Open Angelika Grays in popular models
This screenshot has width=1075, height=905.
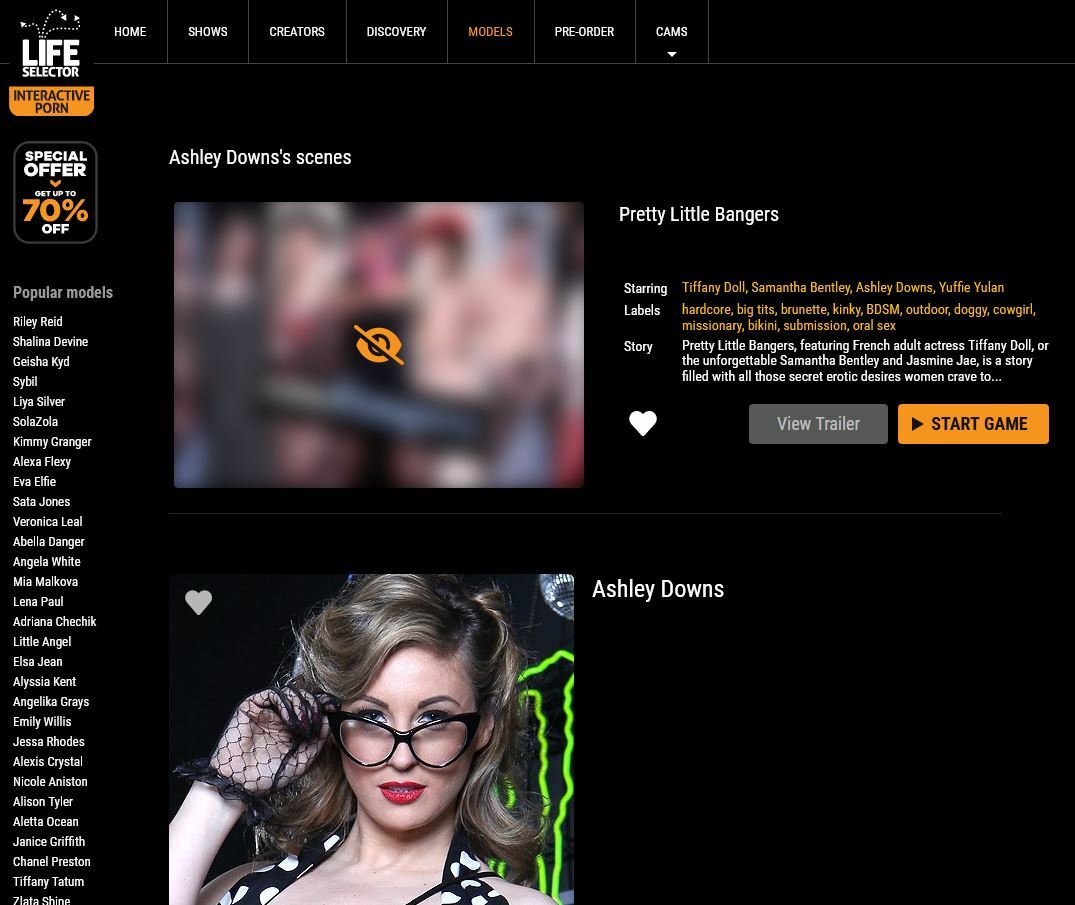click(x=51, y=701)
